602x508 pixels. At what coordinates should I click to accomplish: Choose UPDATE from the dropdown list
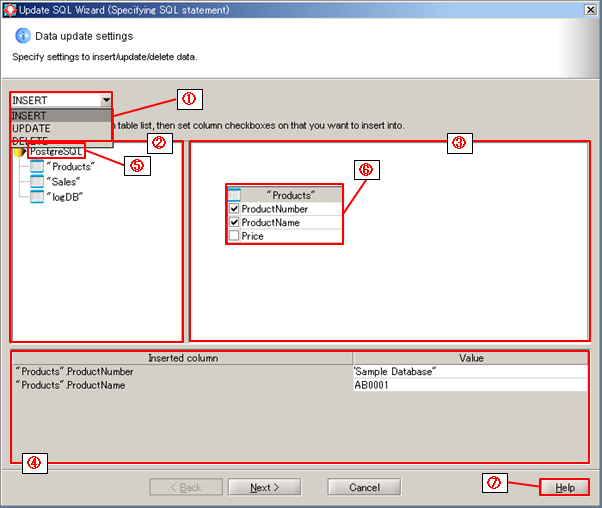(x=31, y=129)
